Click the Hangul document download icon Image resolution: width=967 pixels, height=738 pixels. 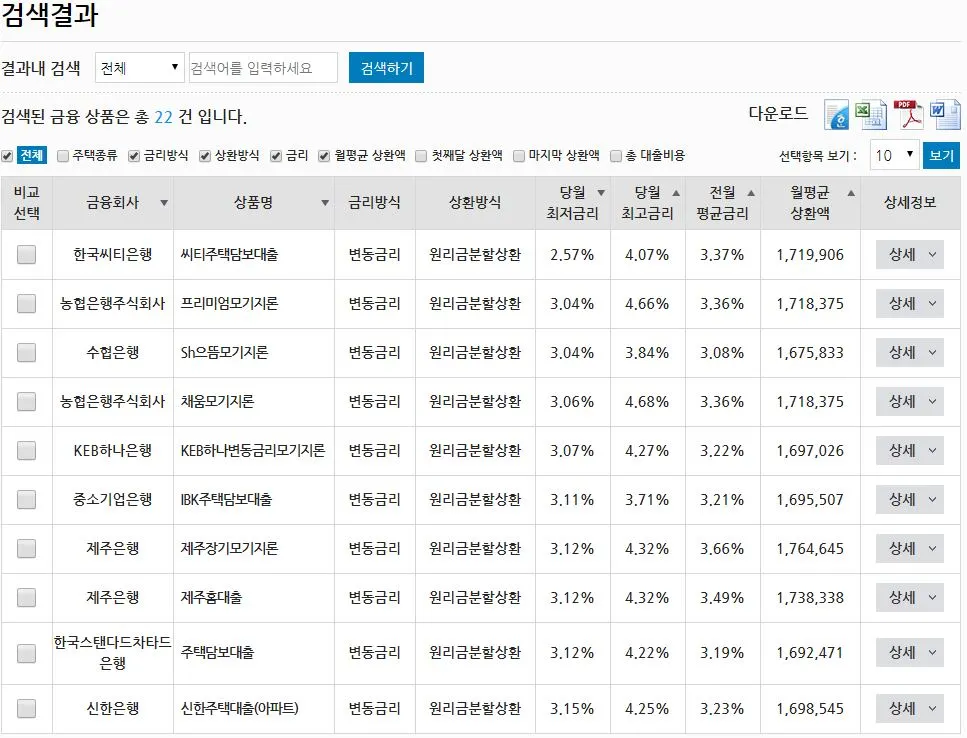pos(835,115)
